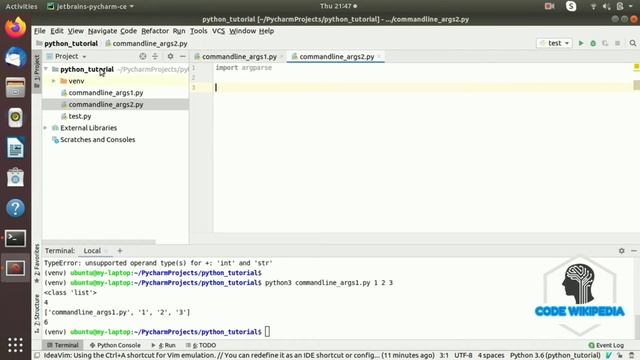Change the UTF-8 file encoding
Image resolution: width=640 pixels, height=360 pixels.
pos(463,356)
